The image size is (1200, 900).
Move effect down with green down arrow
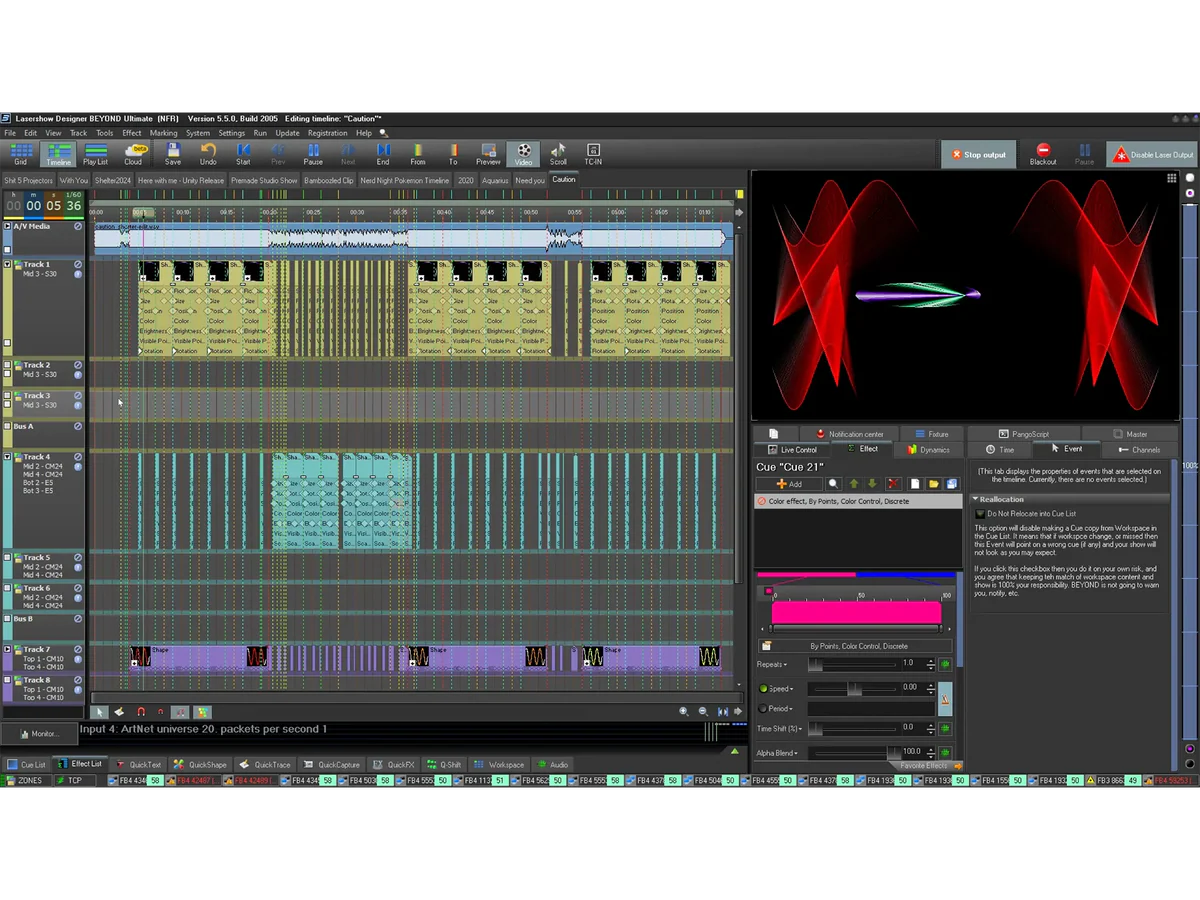click(872, 484)
